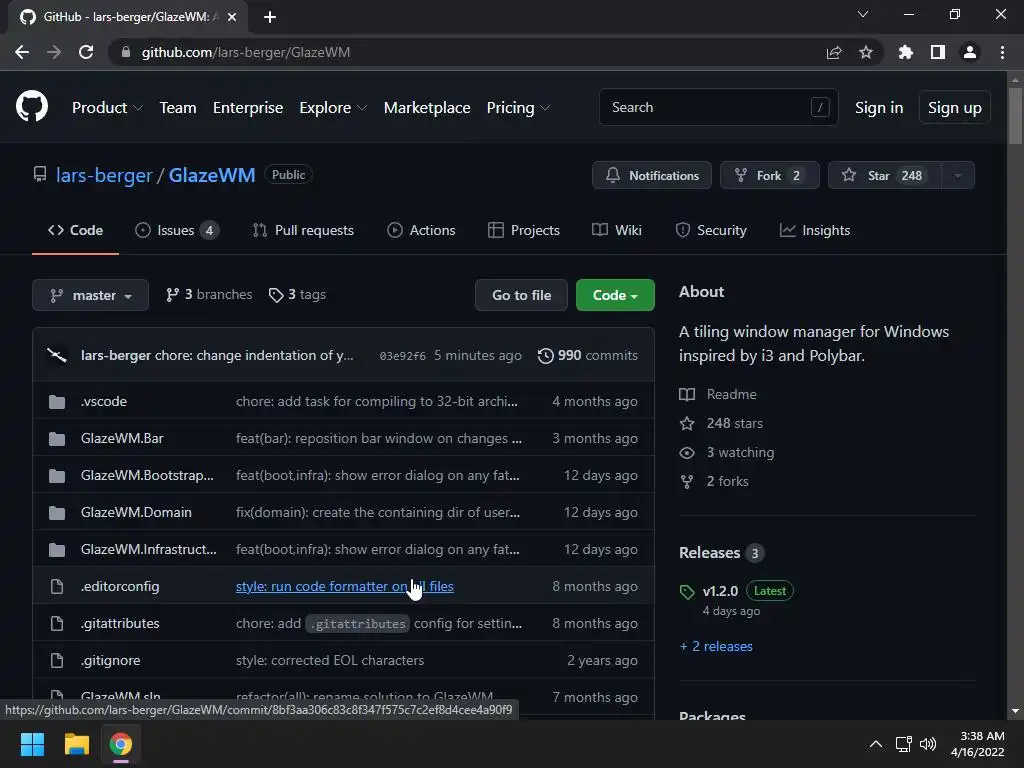Click the v1.2.0 release tag icon
The width and height of the screenshot is (1024, 768).
coord(687,592)
